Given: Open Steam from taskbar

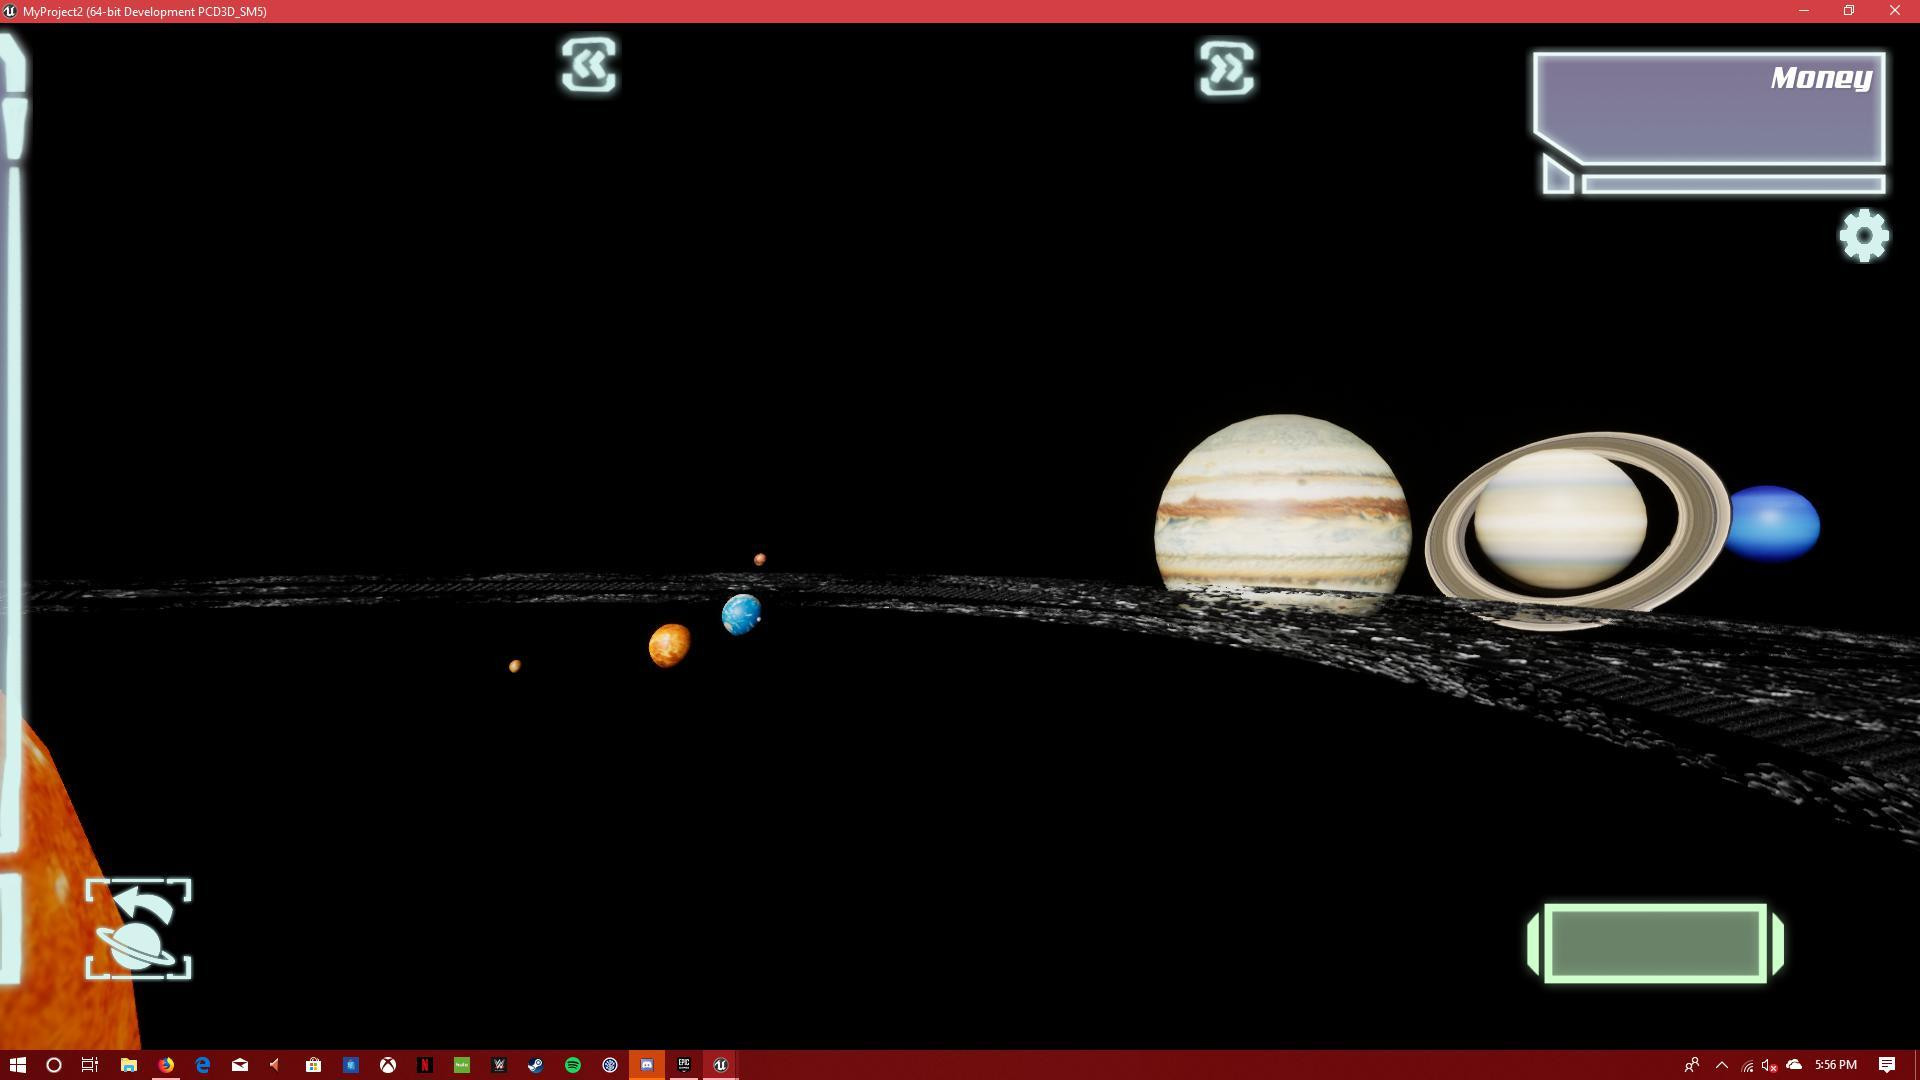Looking at the screenshot, I should (536, 1065).
